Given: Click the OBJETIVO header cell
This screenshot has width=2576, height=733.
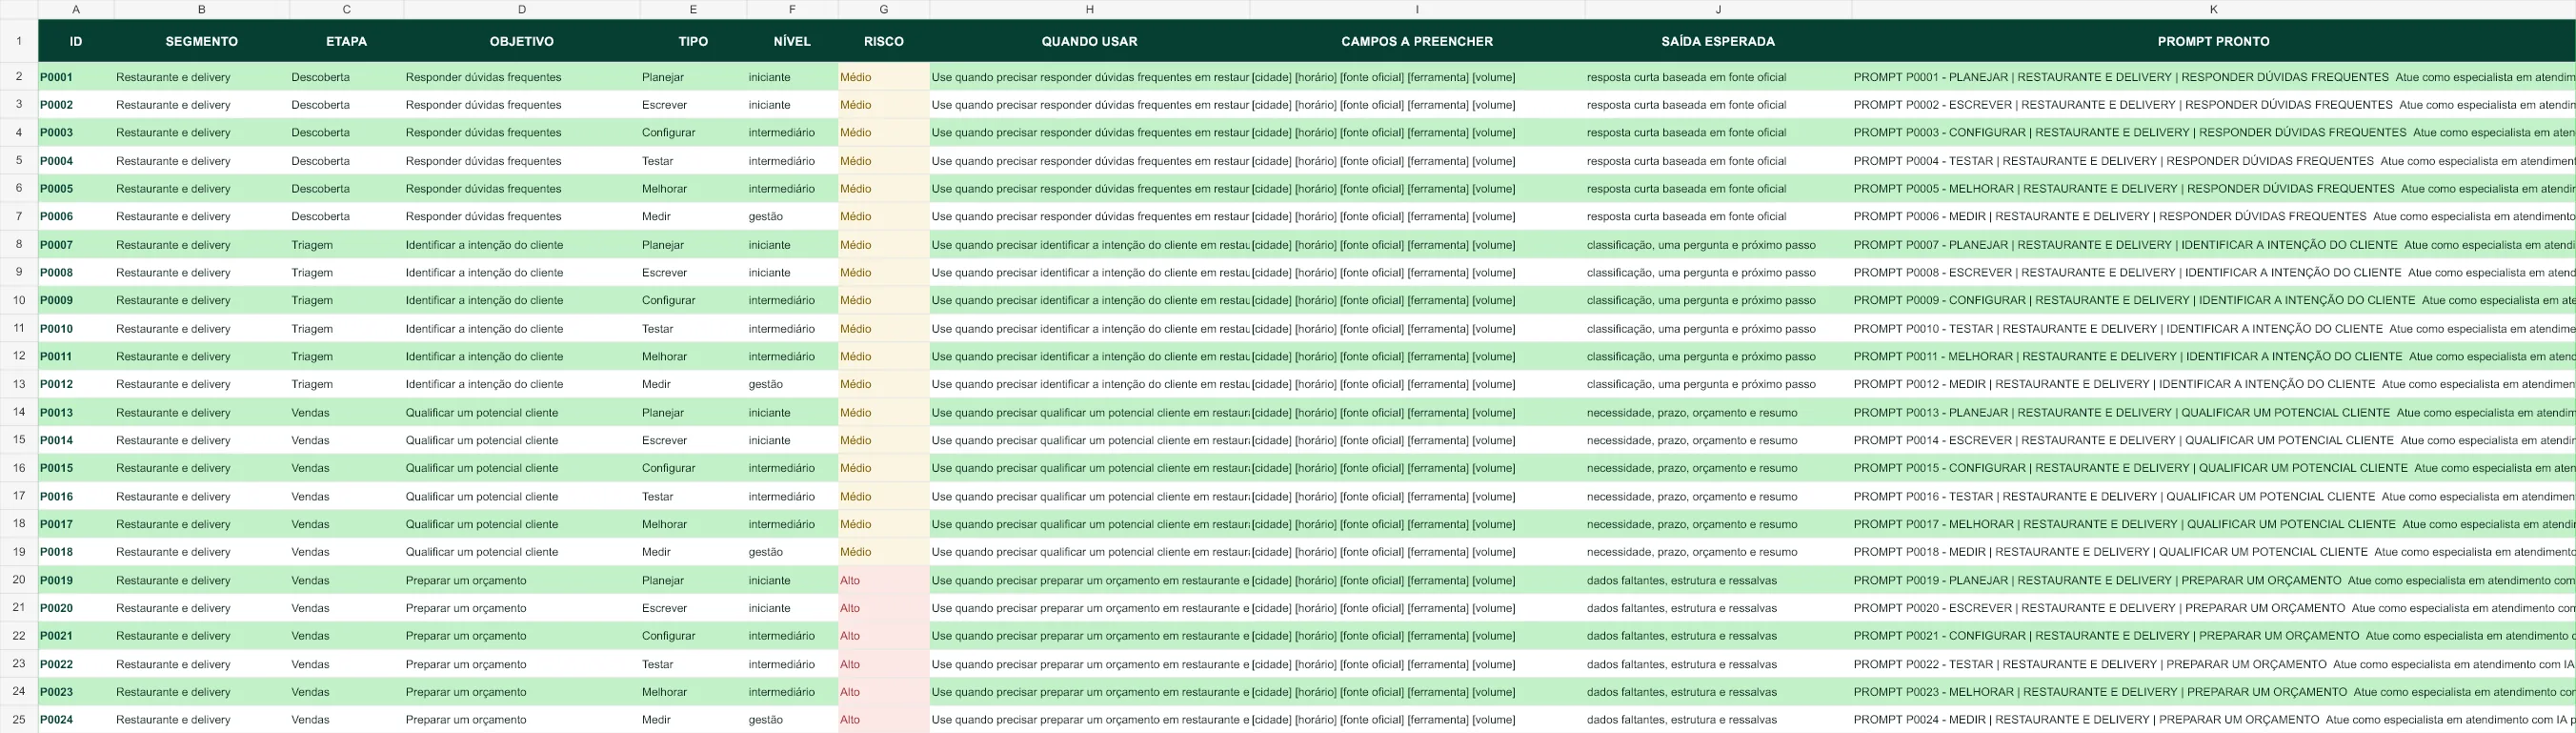Looking at the screenshot, I should pyautogui.click(x=521, y=41).
